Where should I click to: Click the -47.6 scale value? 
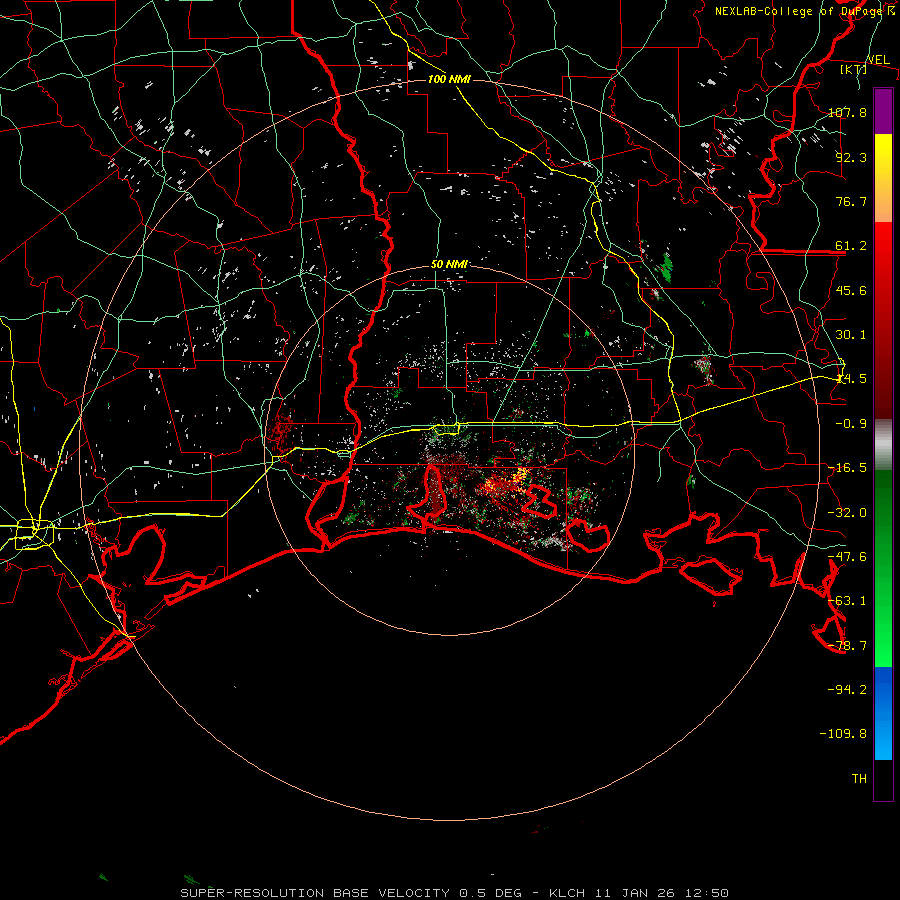pos(848,557)
